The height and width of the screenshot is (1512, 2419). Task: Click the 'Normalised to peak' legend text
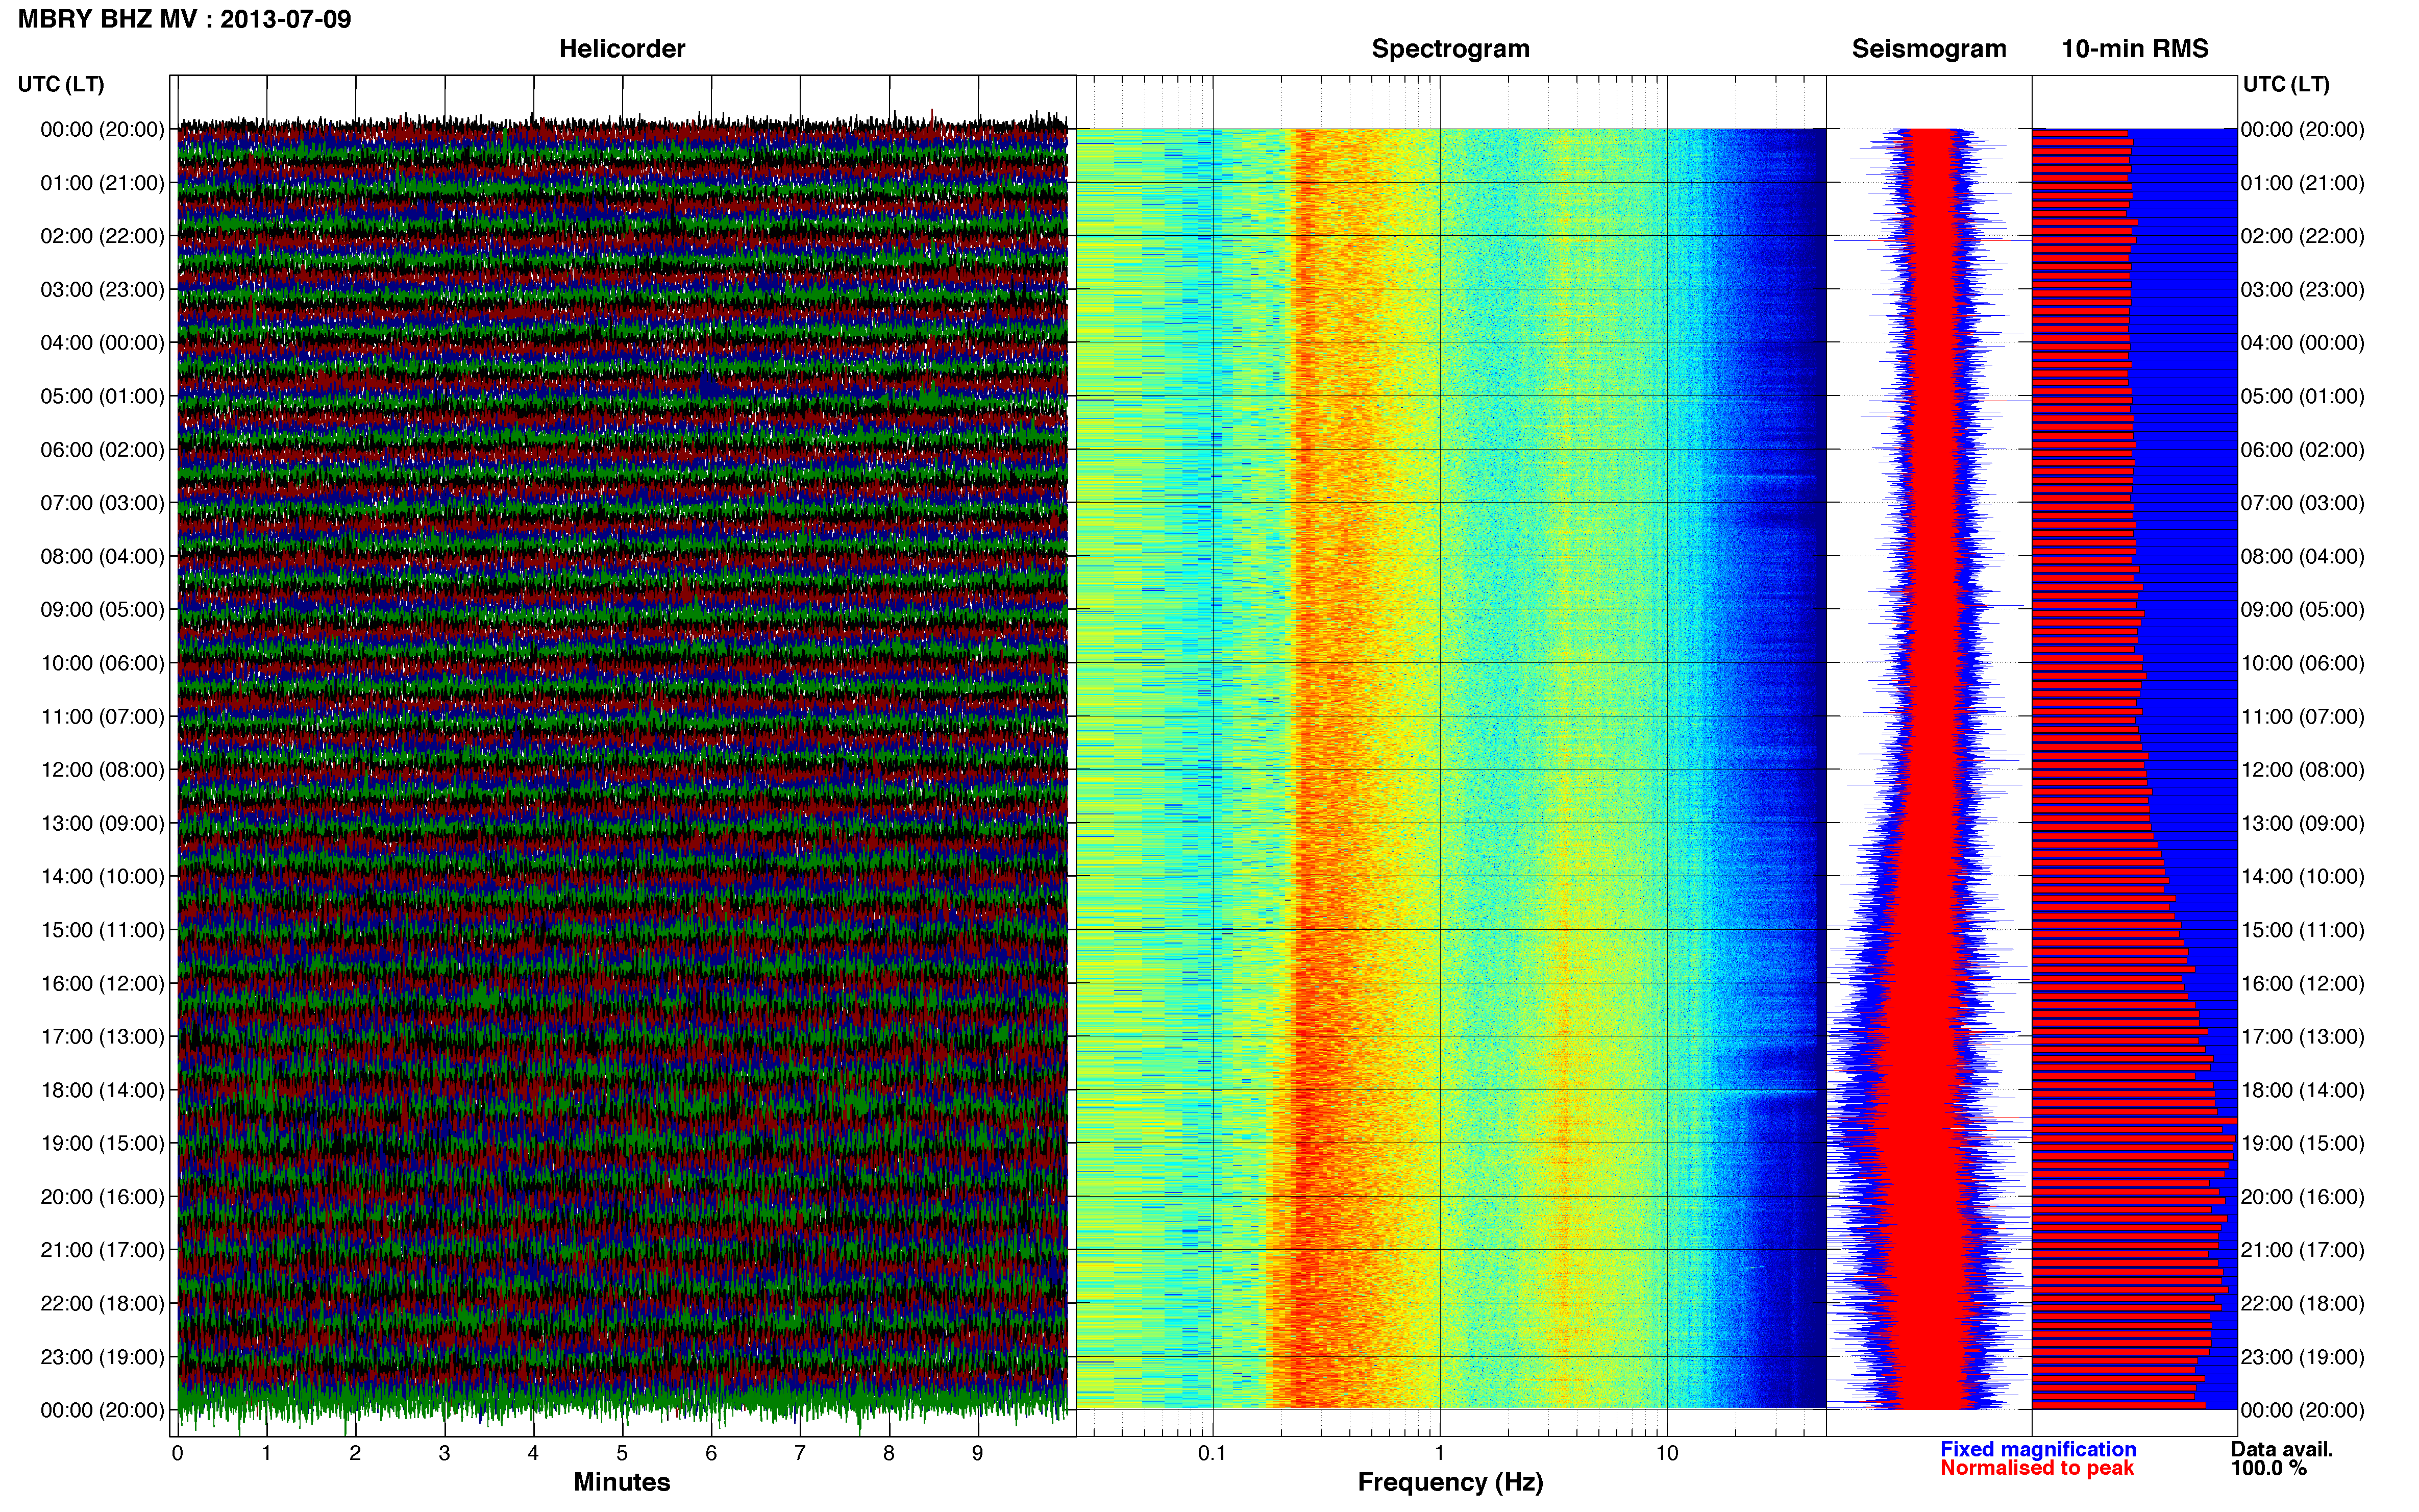[x=2037, y=1468]
